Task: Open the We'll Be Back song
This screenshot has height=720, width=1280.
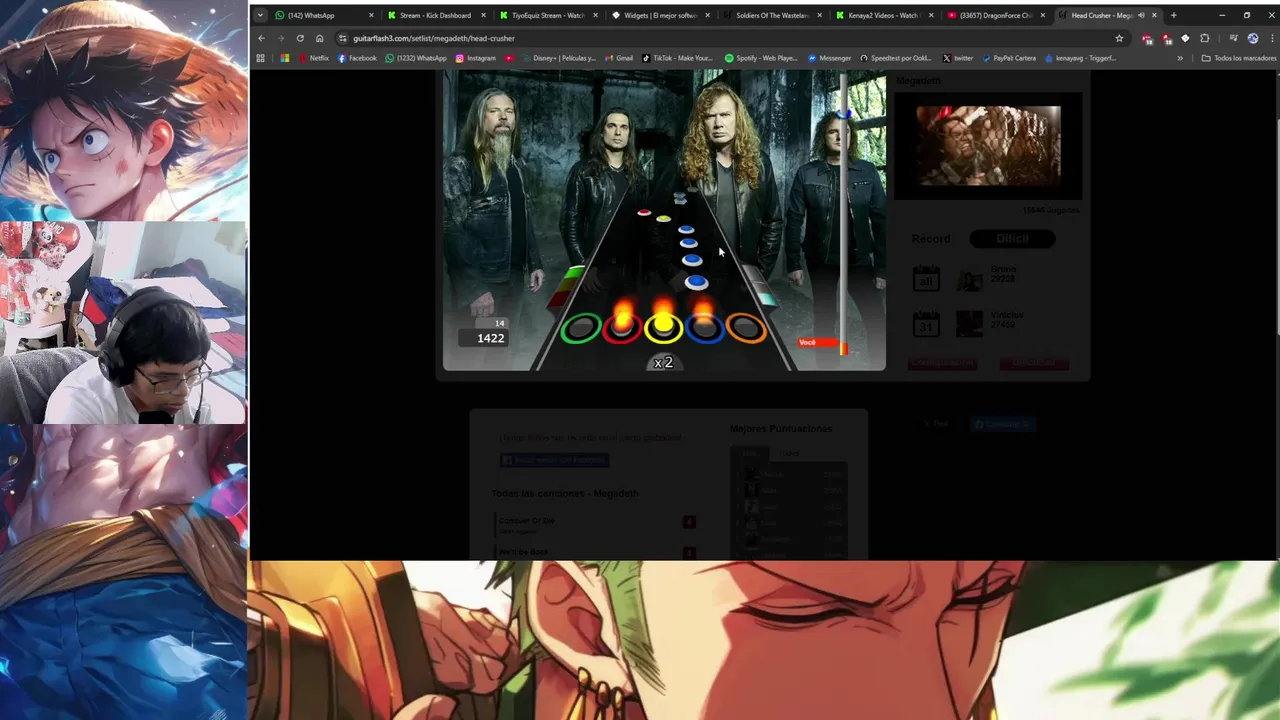Action: coord(524,552)
